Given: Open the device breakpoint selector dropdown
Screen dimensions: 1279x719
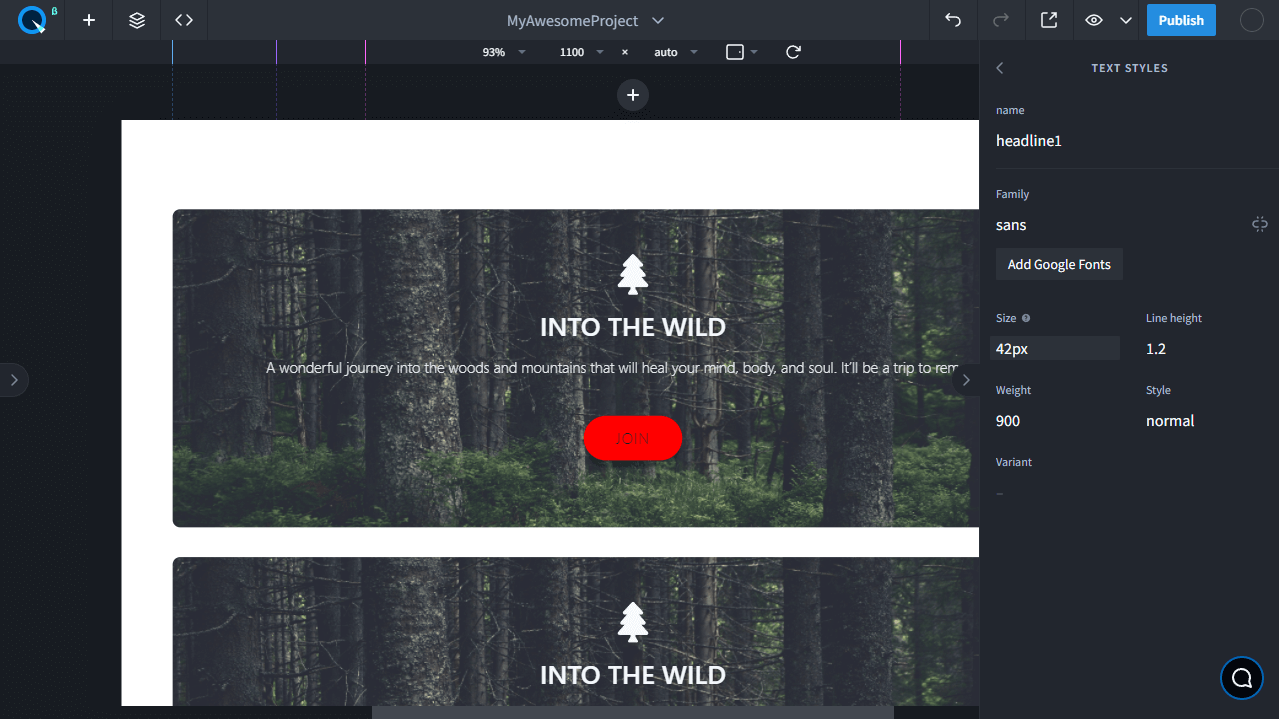Looking at the screenshot, I should pyautogui.click(x=742, y=52).
